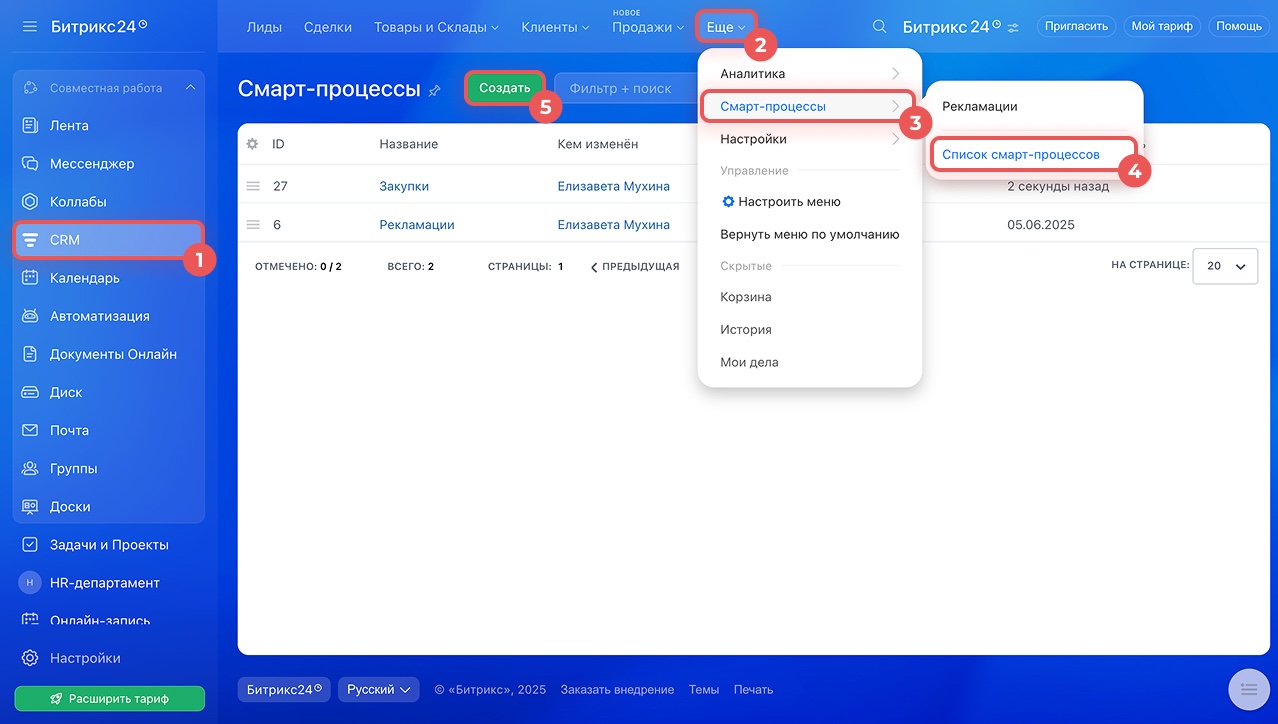Click the Расширить тариф button
The image size is (1278, 724).
pyautogui.click(x=109, y=698)
